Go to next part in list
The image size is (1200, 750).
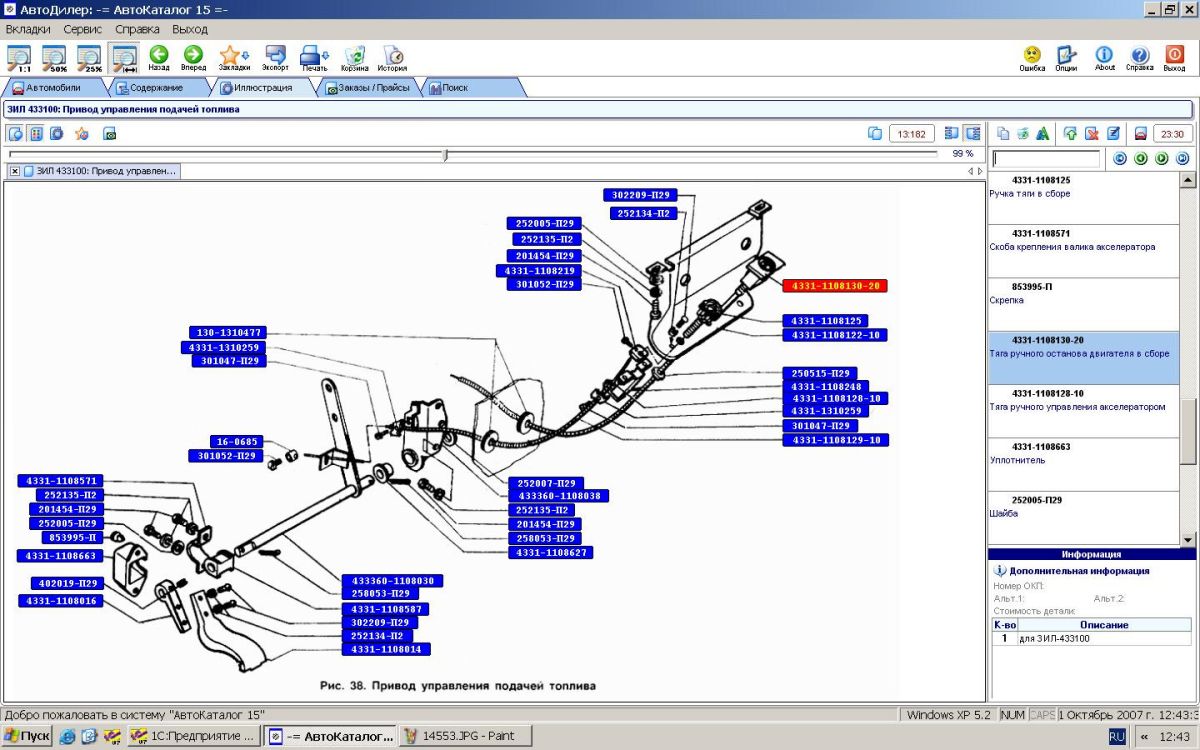(1161, 159)
